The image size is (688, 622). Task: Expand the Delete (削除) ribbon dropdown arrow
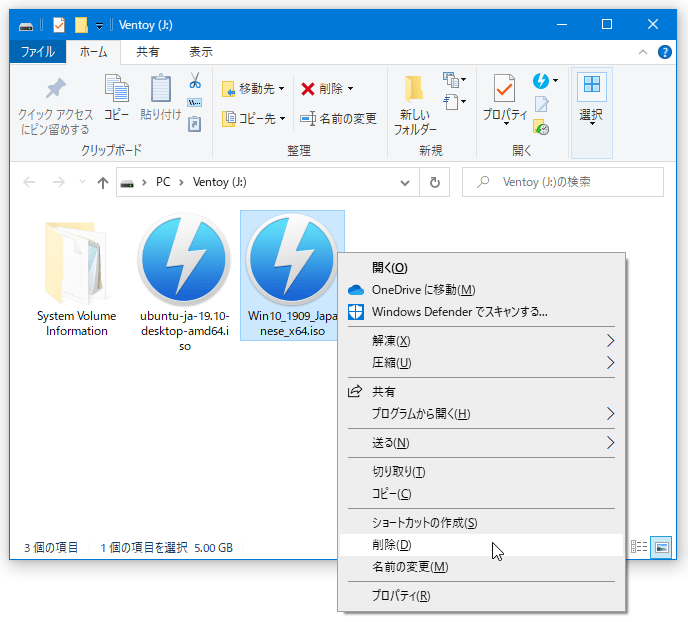pyautogui.click(x=350, y=89)
